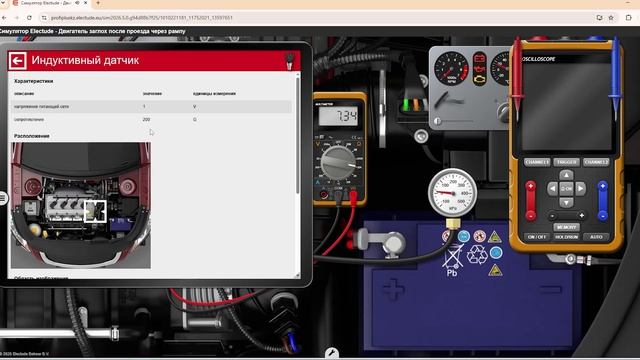Adjust the dashboard throttle slider
The width and height of the screenshot is (640, 360).
tap(438, 121)
